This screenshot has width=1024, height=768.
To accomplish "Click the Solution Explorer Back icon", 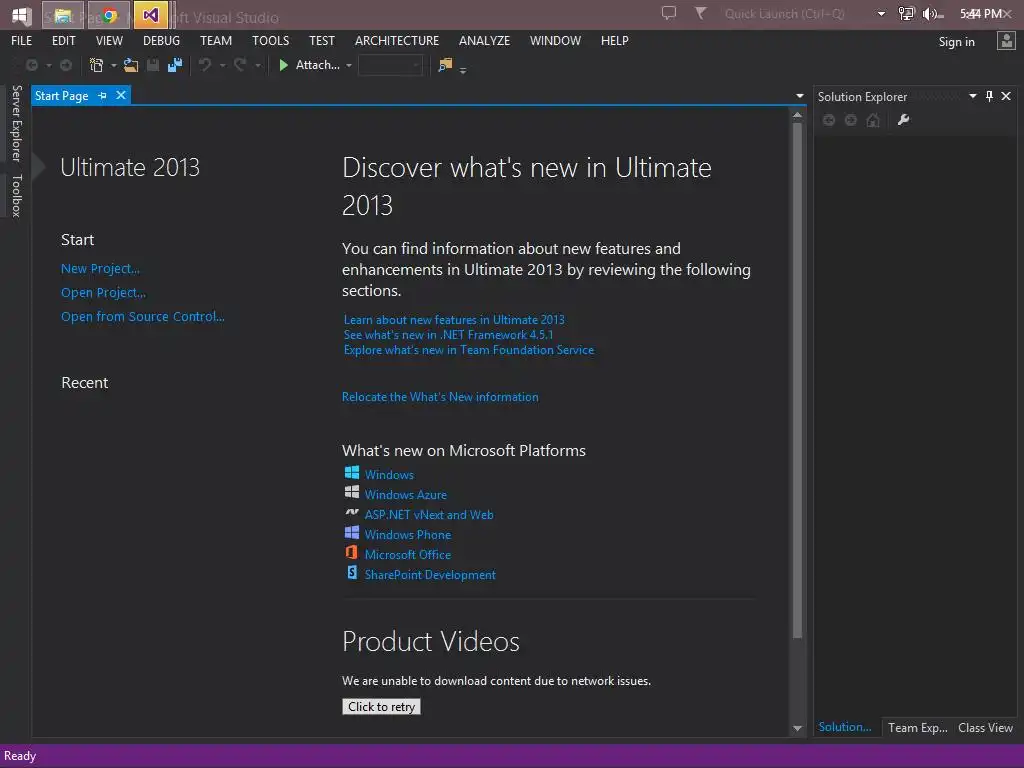I will pyautogui.click(x=829, y=120).
